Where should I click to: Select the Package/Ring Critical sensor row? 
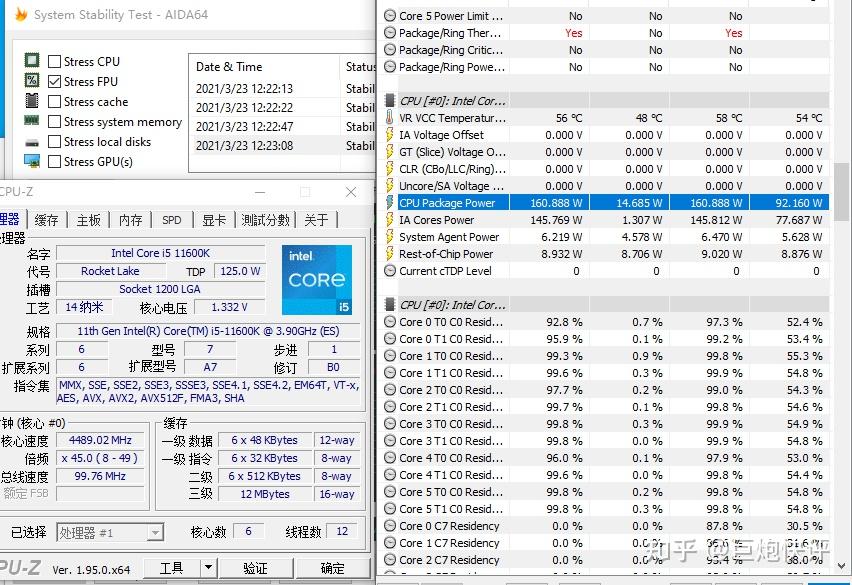[606, 50]
